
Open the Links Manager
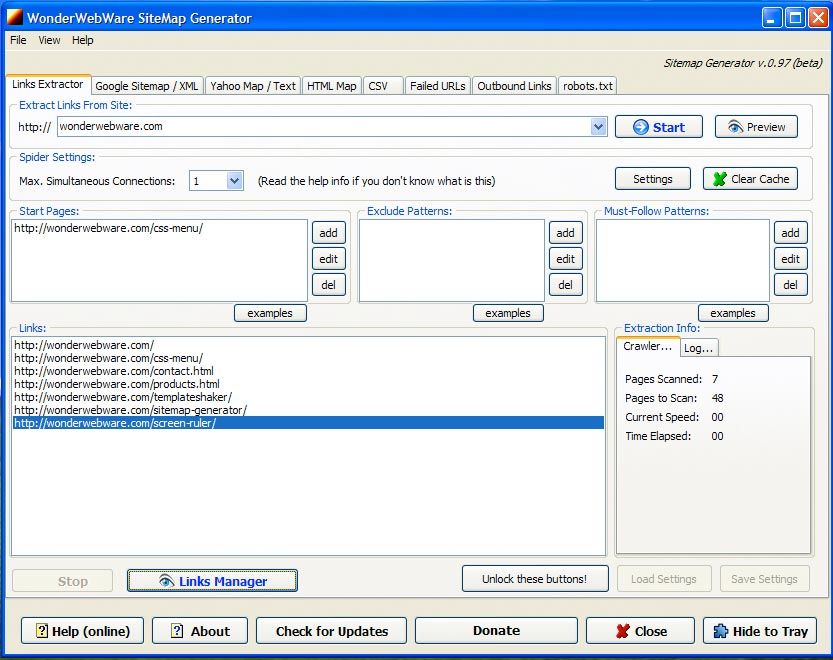pyautogui.click(x=211, y=578)
